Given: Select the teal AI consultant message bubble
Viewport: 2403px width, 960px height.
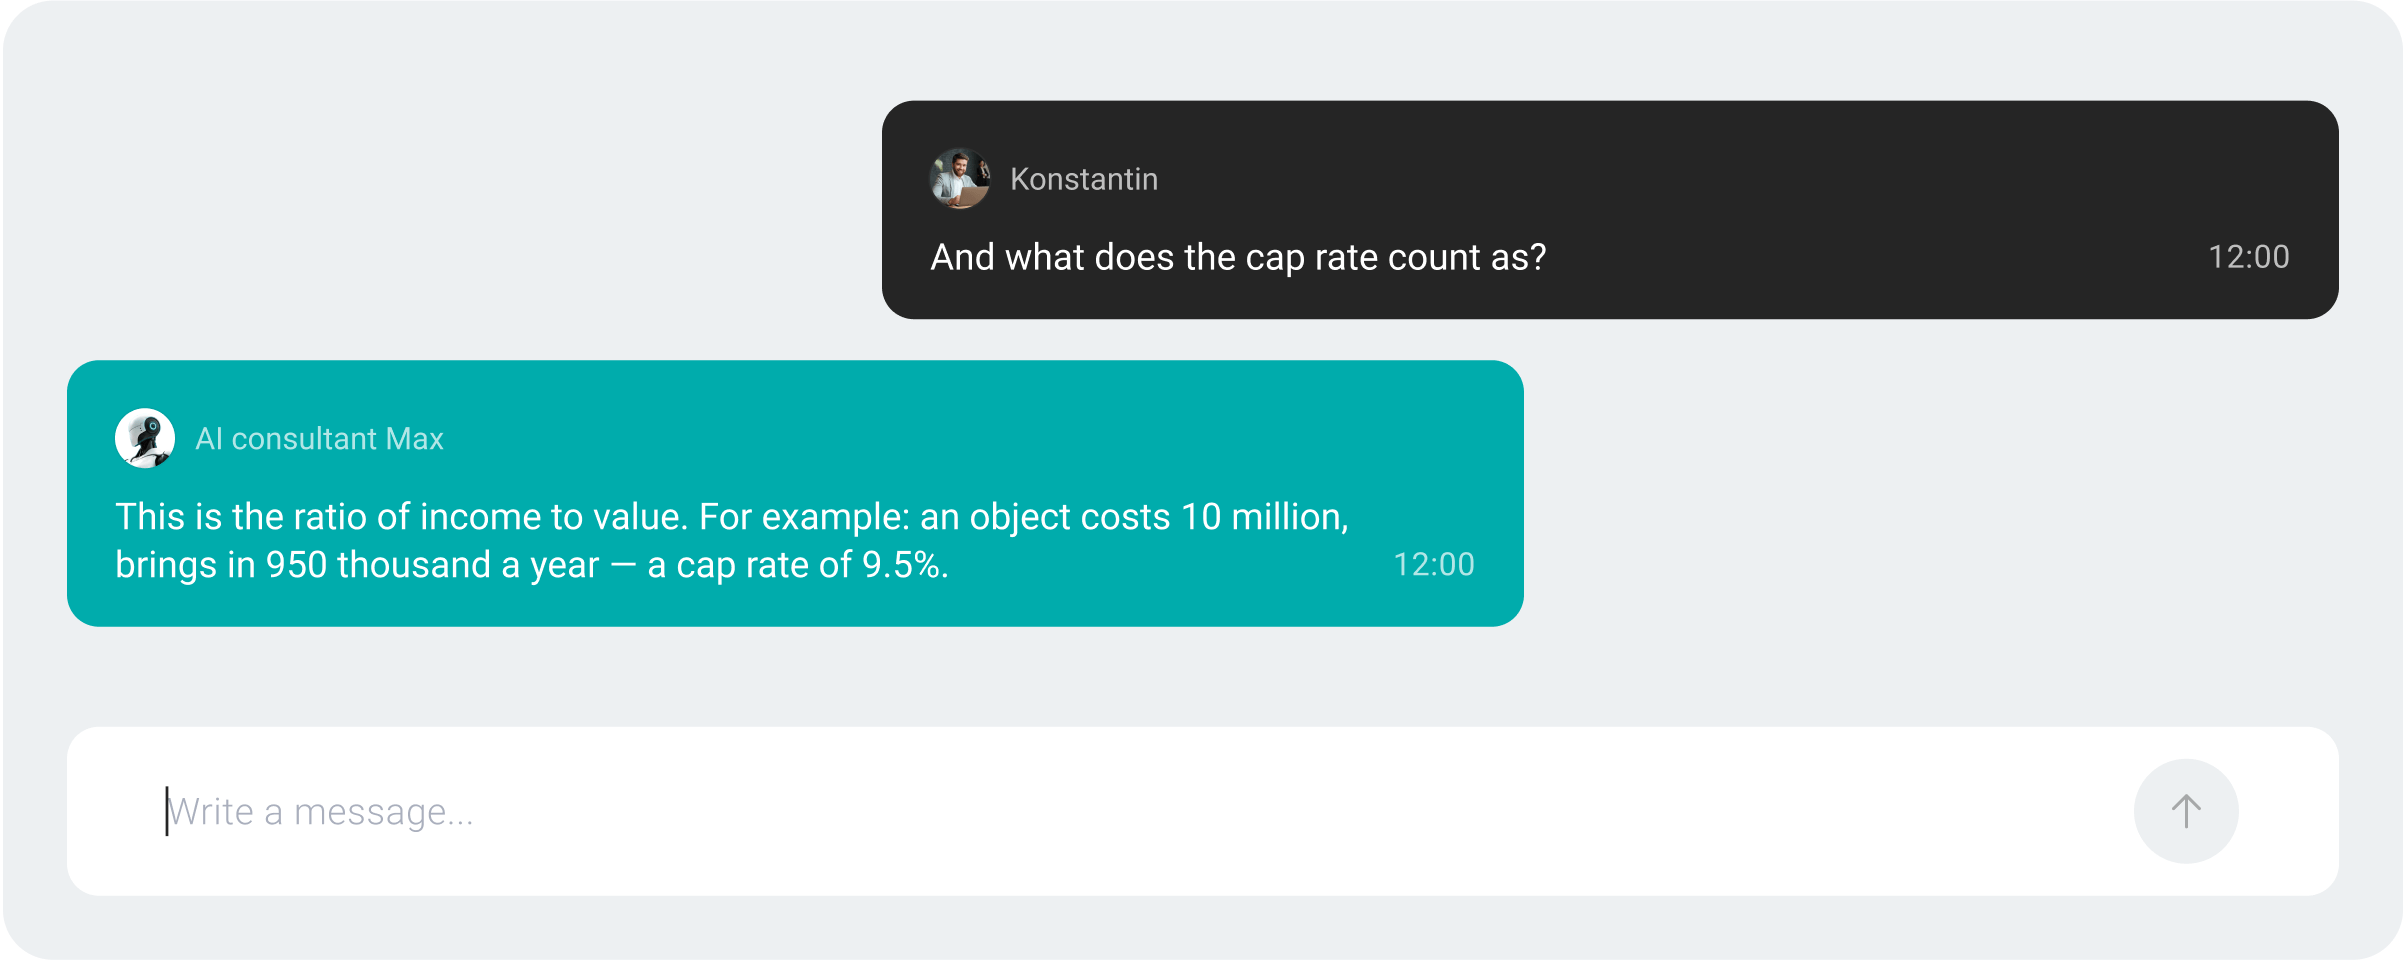Looking at the screenshot, I should coord(795,493).
